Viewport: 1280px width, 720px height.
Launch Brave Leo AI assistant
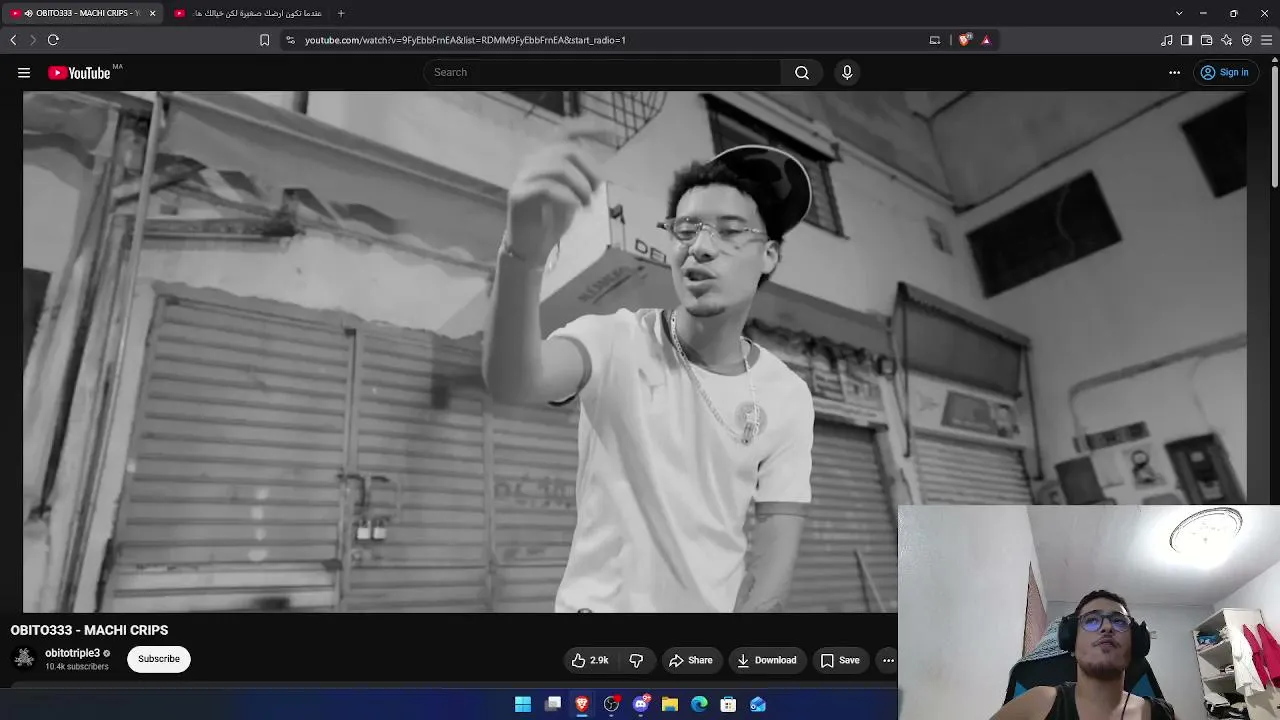[x=1226, y=40]
